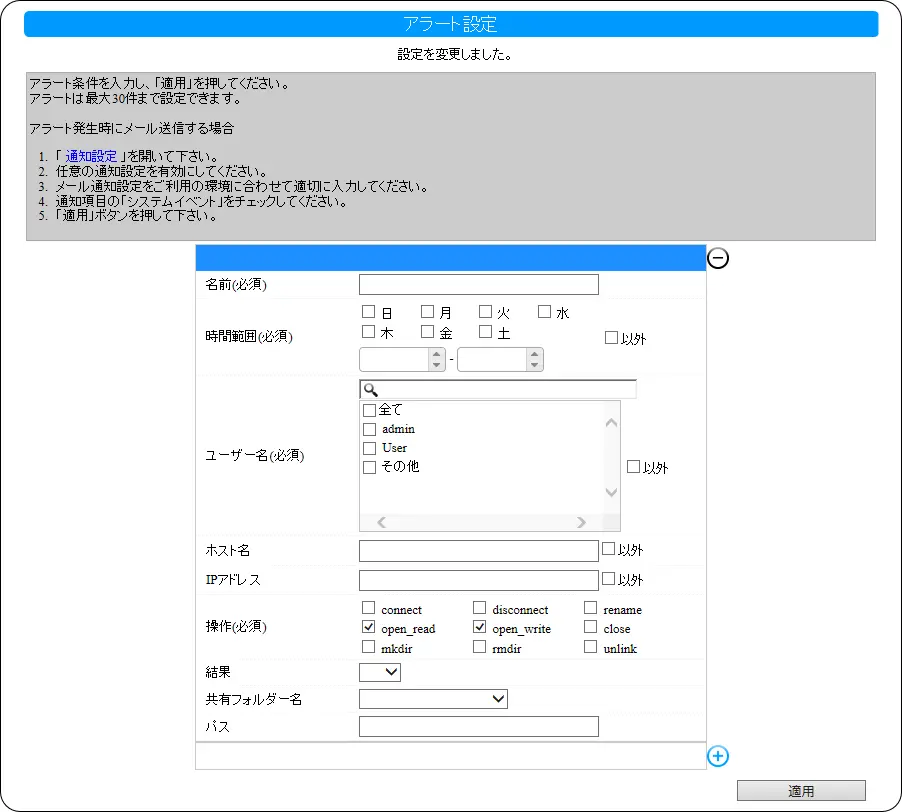Open the 結果 dropdown
This screenshot has width=902, height=812.
pyautogui.click(x=379, y=673)
